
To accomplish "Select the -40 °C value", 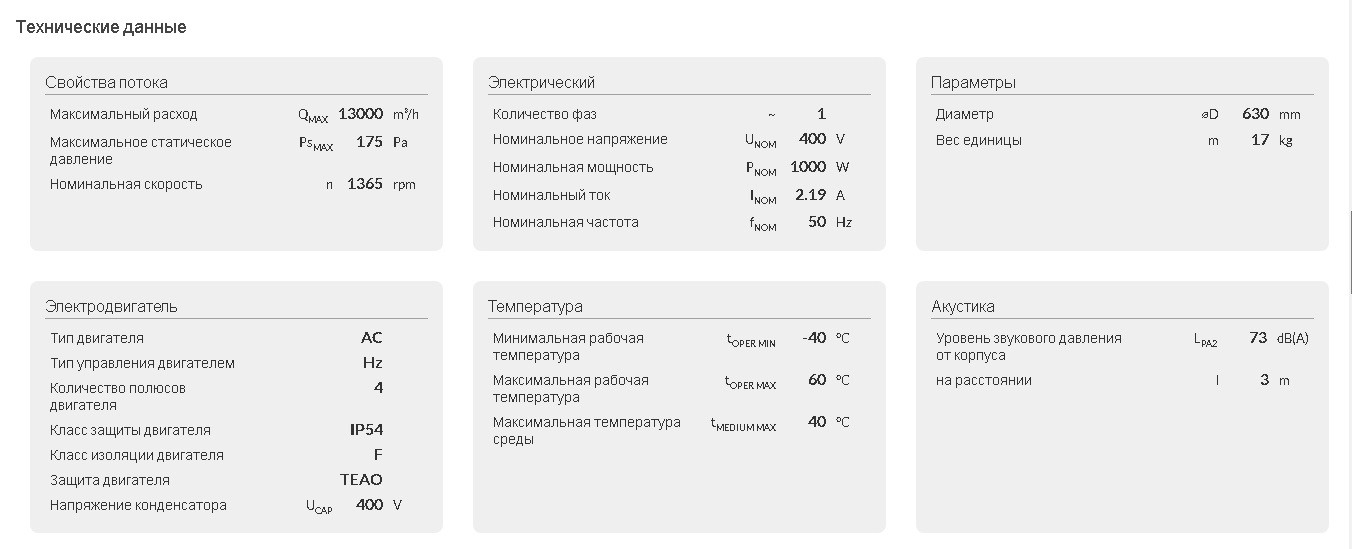I will pyautogui.click(x=814, y=338).
